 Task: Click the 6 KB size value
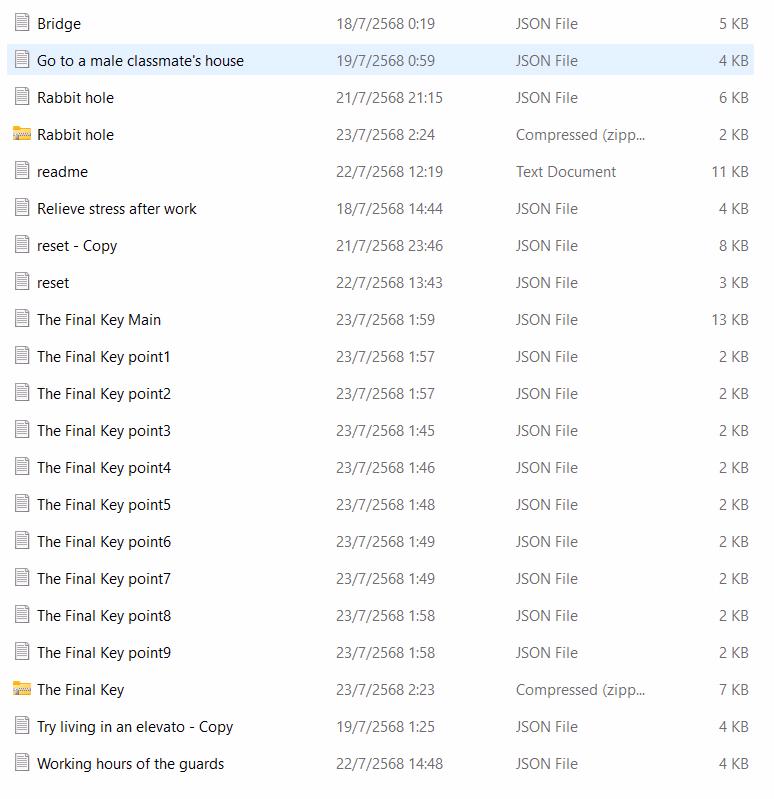734,98
